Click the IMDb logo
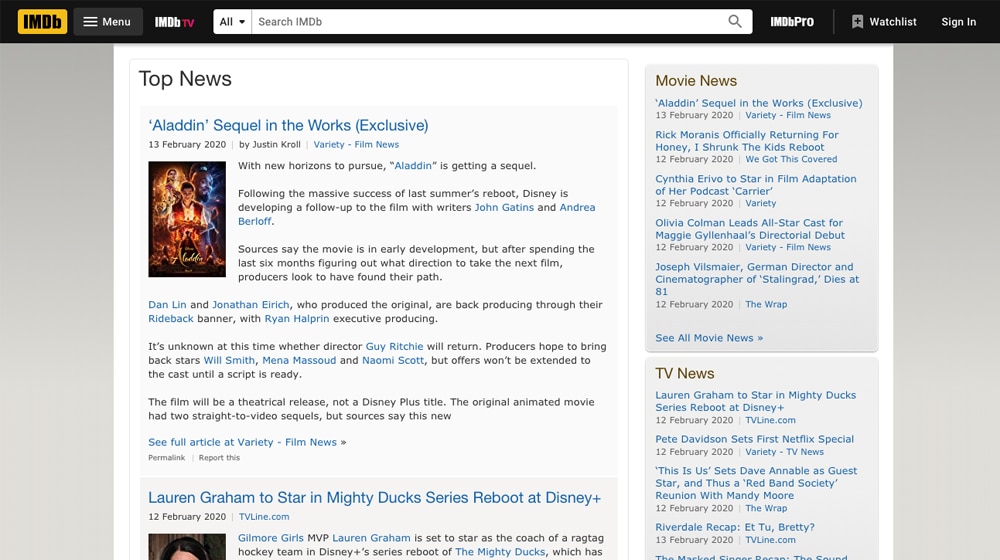This screenshot has width=1000, height=560. 42,22
